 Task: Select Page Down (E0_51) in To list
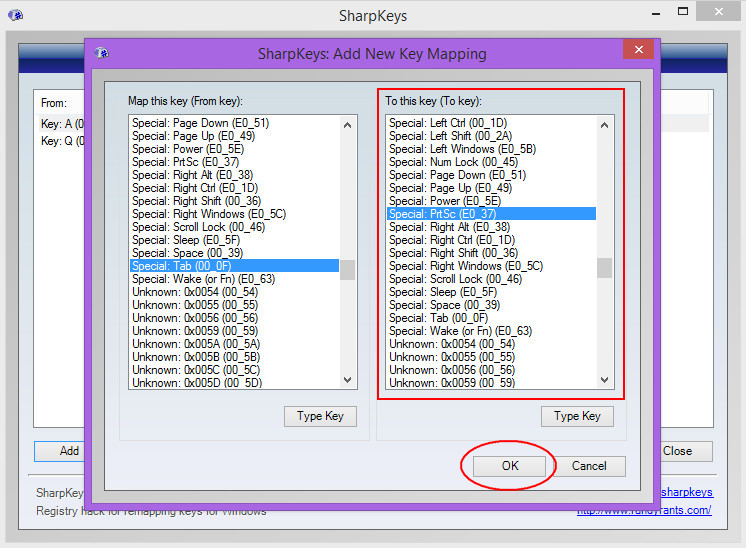[491, 175]
